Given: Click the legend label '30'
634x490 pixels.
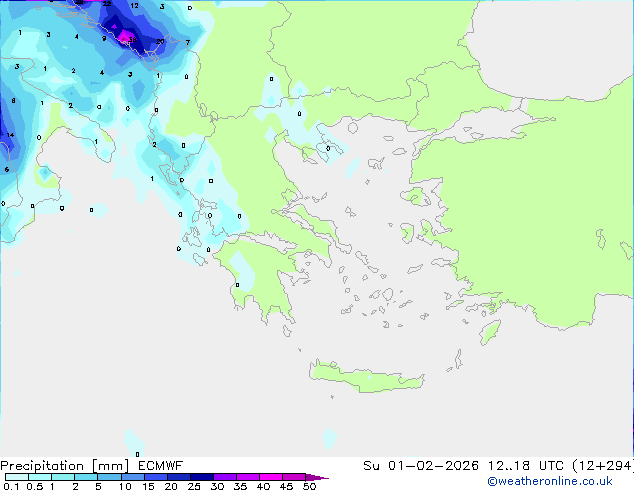Looking at the screenshot, I should pos(217,486).
